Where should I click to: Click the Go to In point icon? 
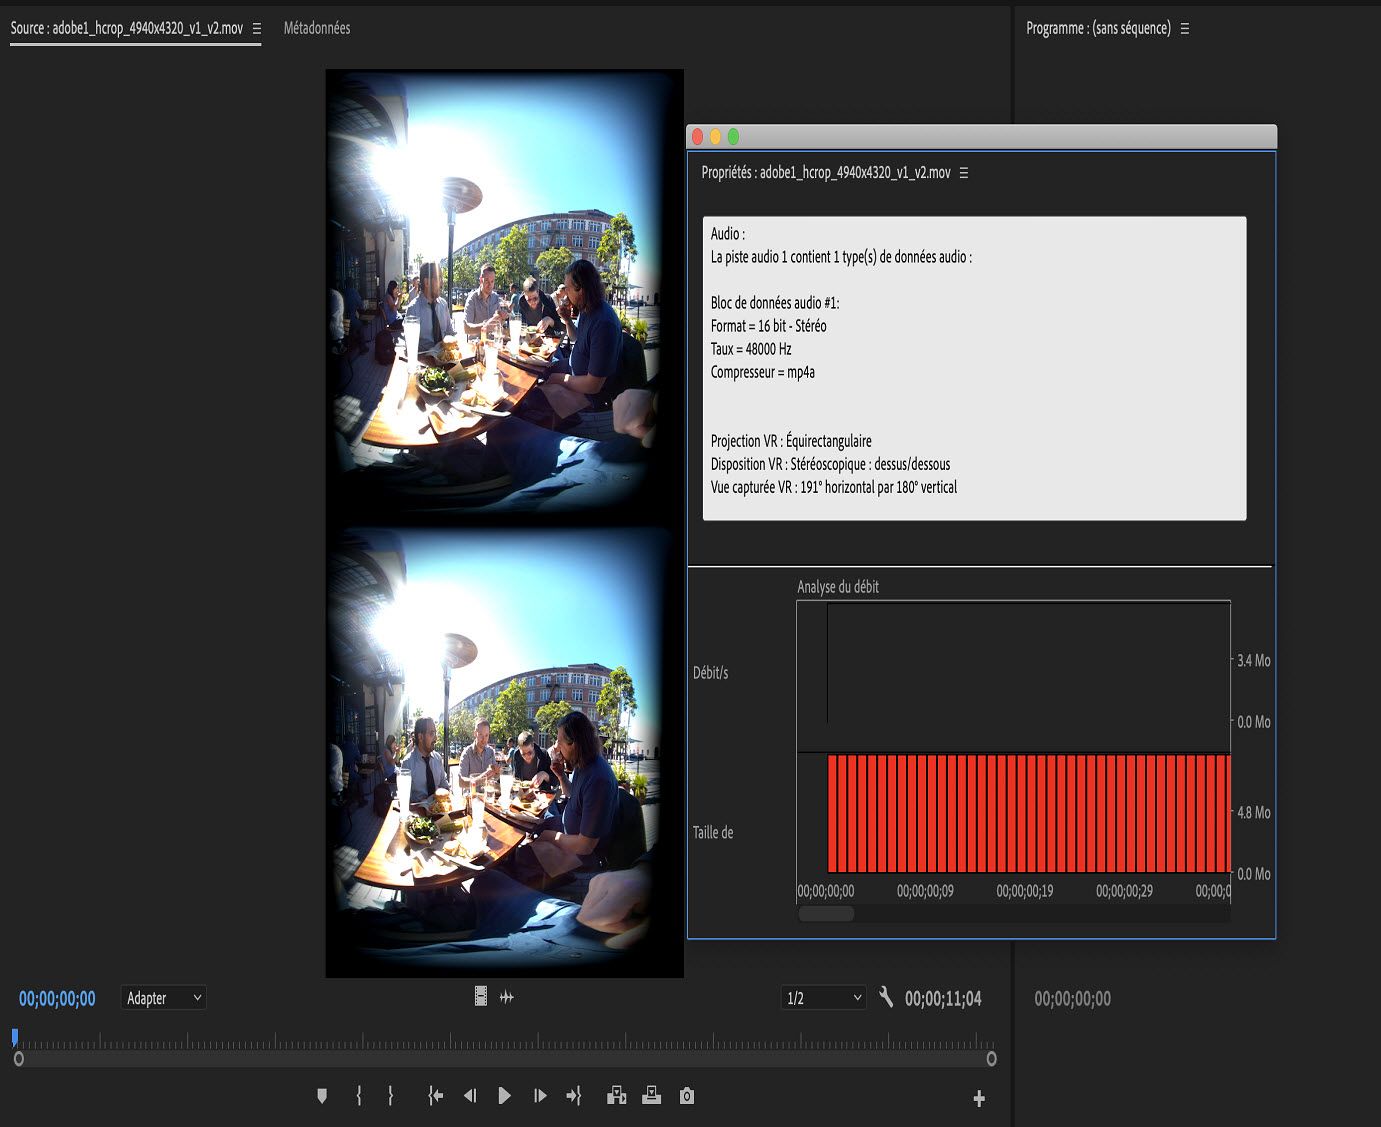click(x=435, y=1096)
